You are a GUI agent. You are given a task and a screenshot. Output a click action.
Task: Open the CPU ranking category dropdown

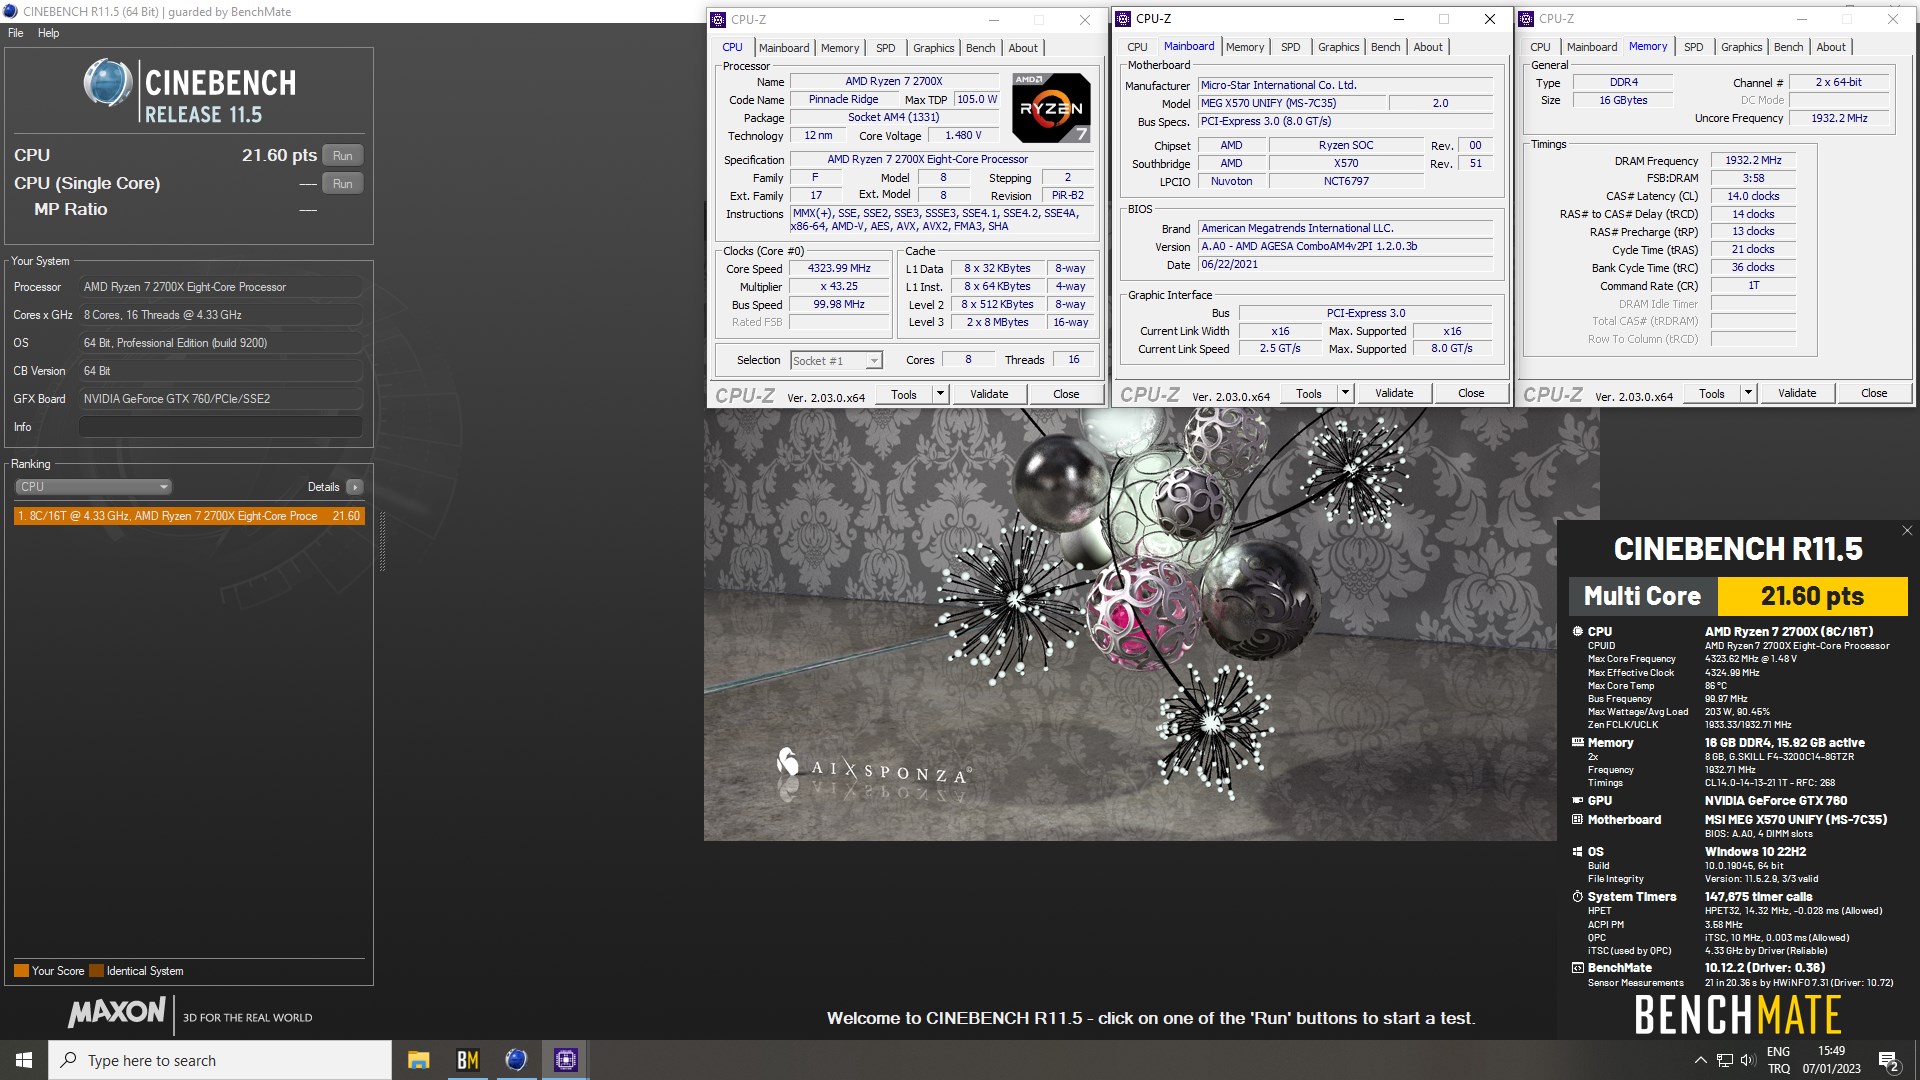(x=93, y=487)
